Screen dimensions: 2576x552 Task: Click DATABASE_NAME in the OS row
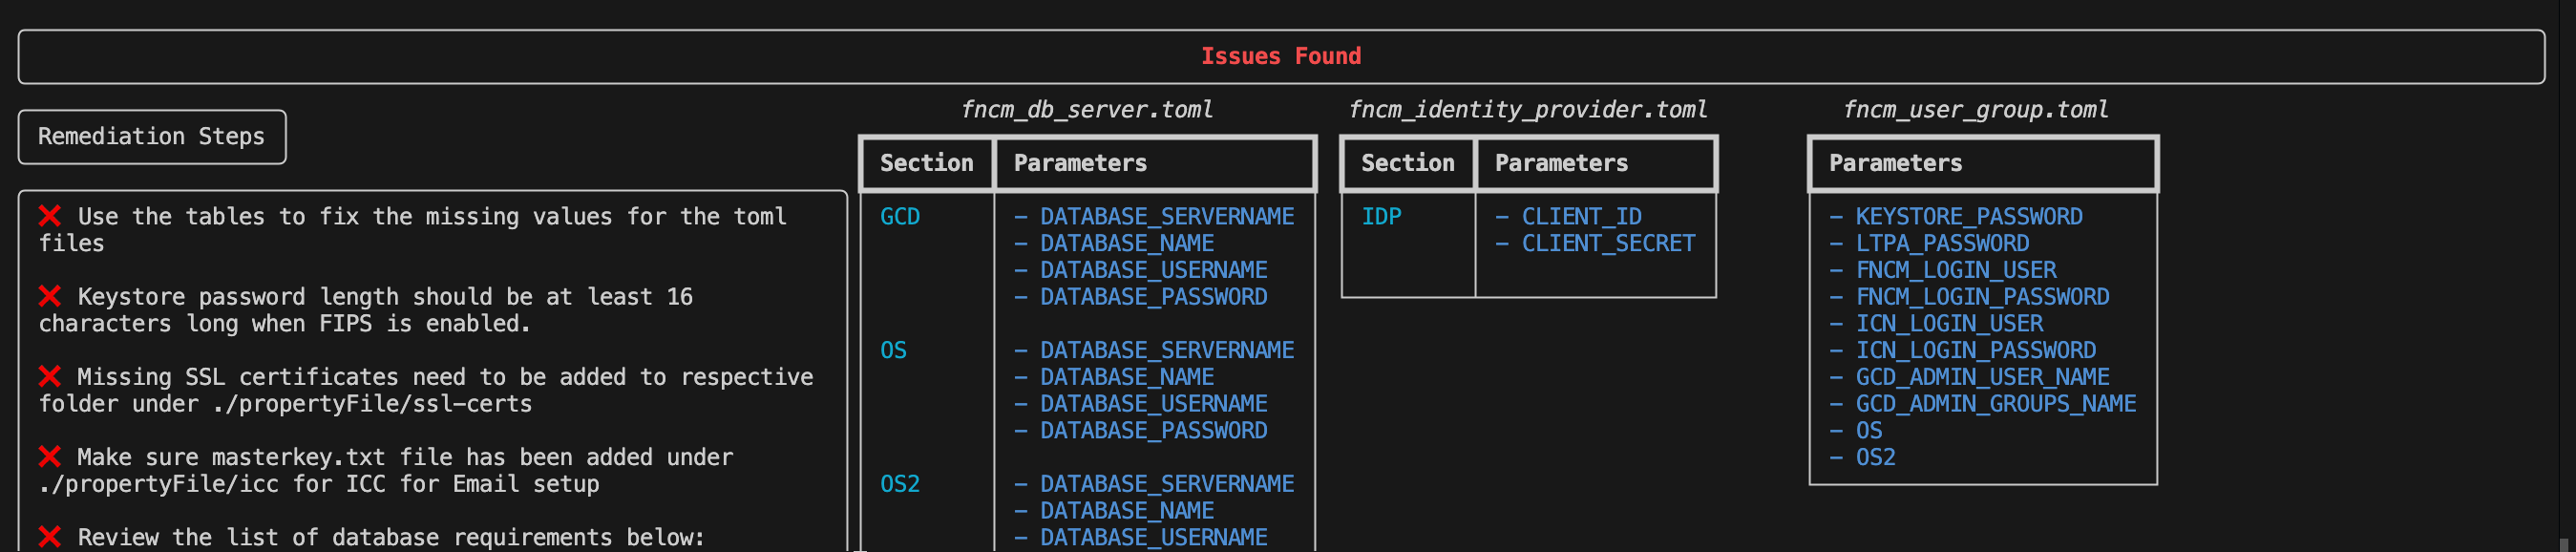tap(1127, 377)
